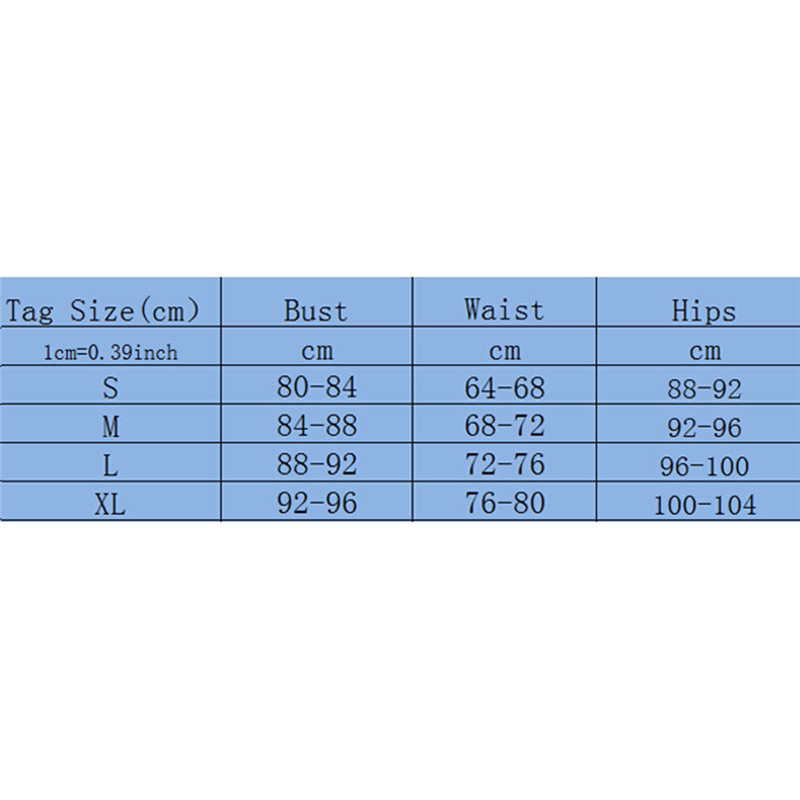This screenshot has width=800, height=800.
Task: Select the XL size row label
Action: click(x=110, y=504)
